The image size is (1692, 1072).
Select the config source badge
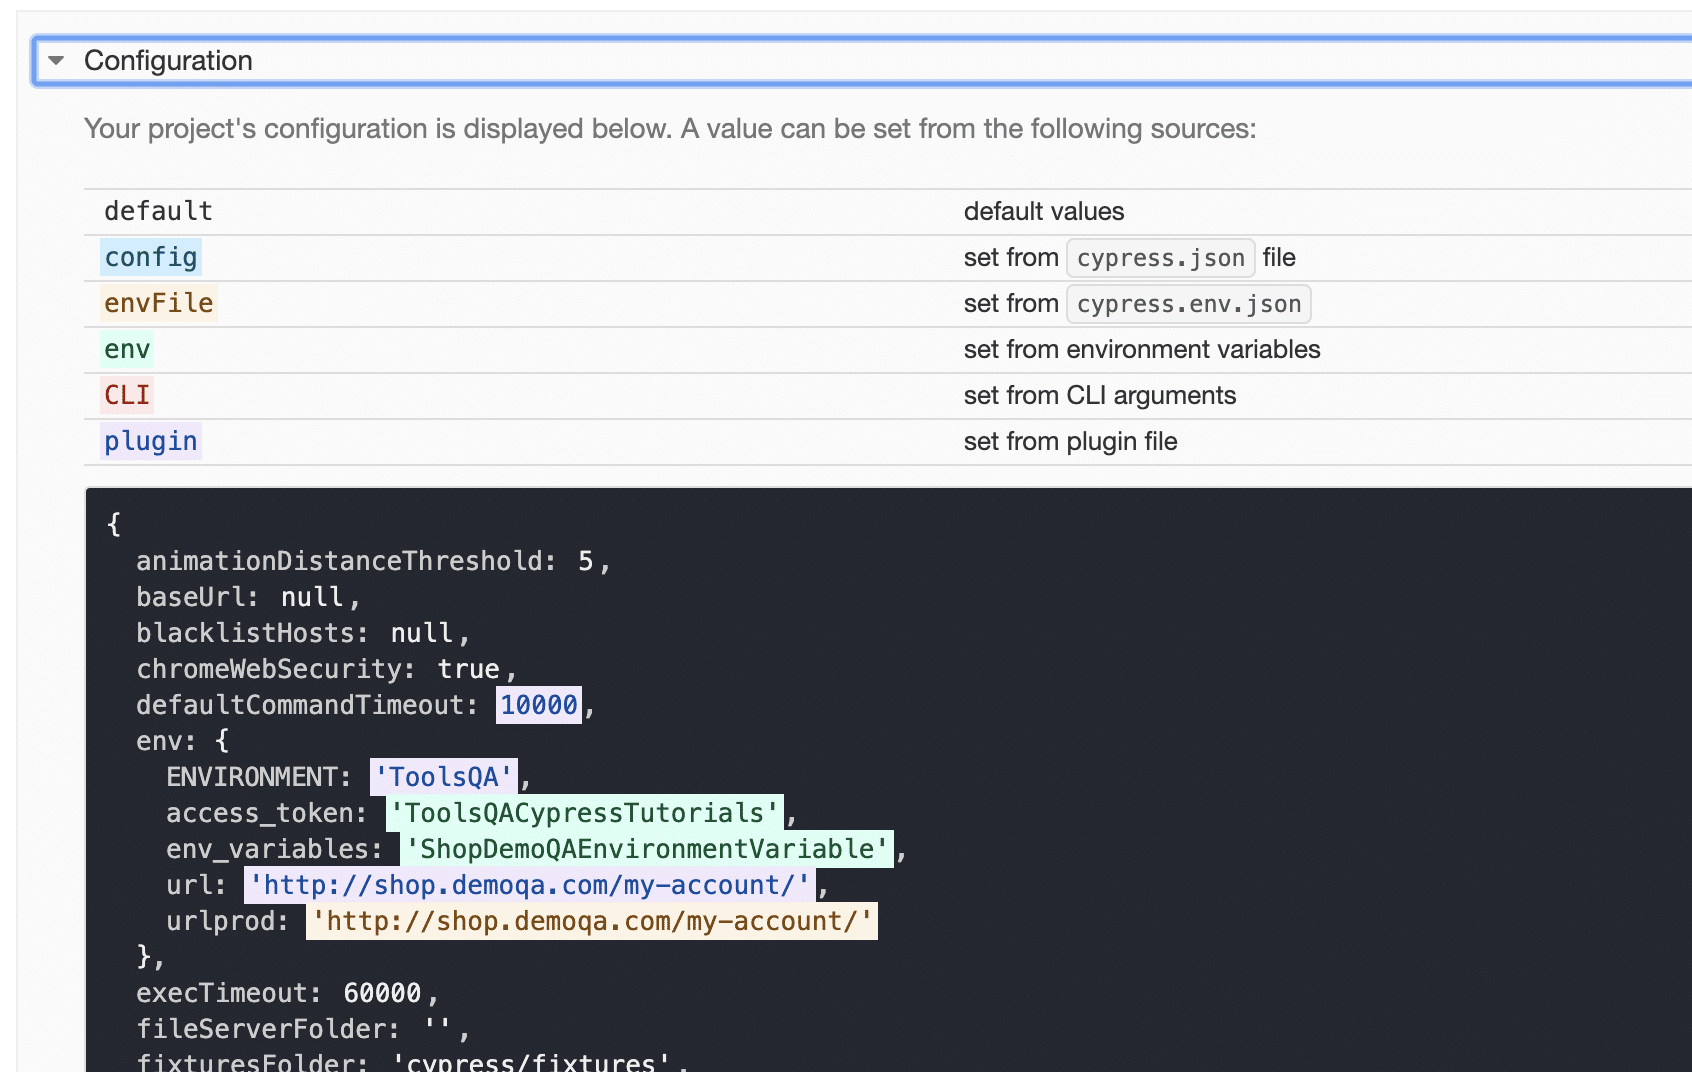pos(150,257)
